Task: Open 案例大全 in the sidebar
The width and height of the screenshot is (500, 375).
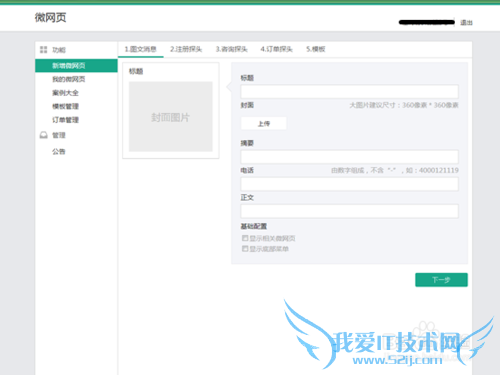Action: tap(65, 93)
